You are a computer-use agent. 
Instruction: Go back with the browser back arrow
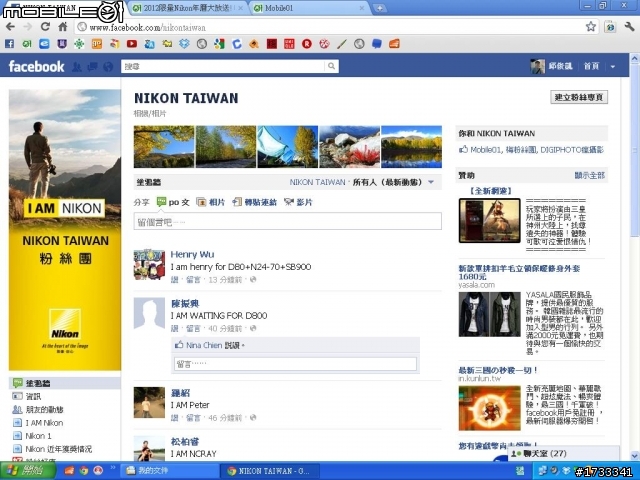point(11,27)
